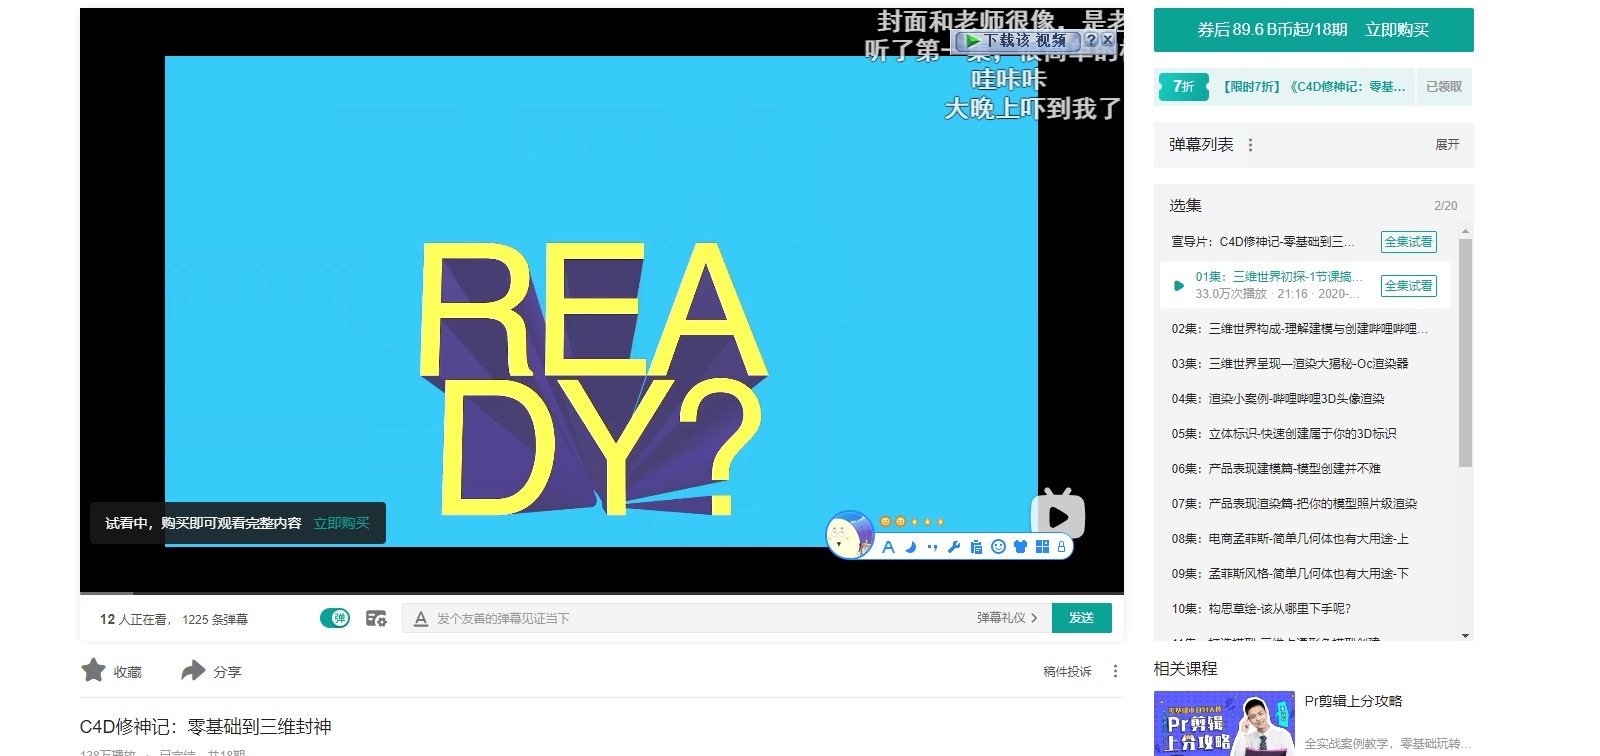This screenshot has height=756, width=1600.
Task: Click the danmaku font style 'A' icon in input
Action: coord(421,619)
